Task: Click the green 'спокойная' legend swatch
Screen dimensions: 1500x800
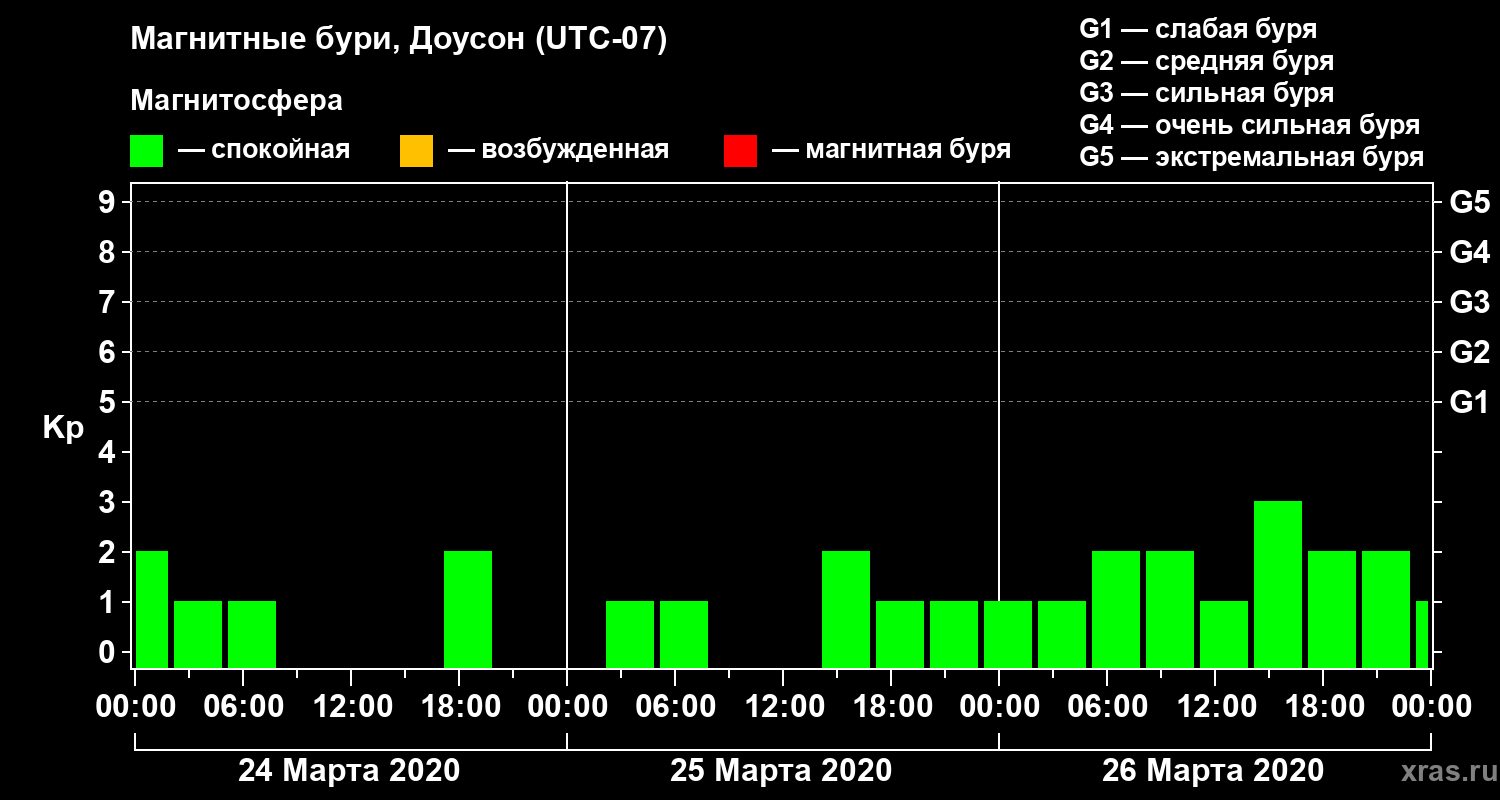Action: pyautogui.click(x=147, y=151)
